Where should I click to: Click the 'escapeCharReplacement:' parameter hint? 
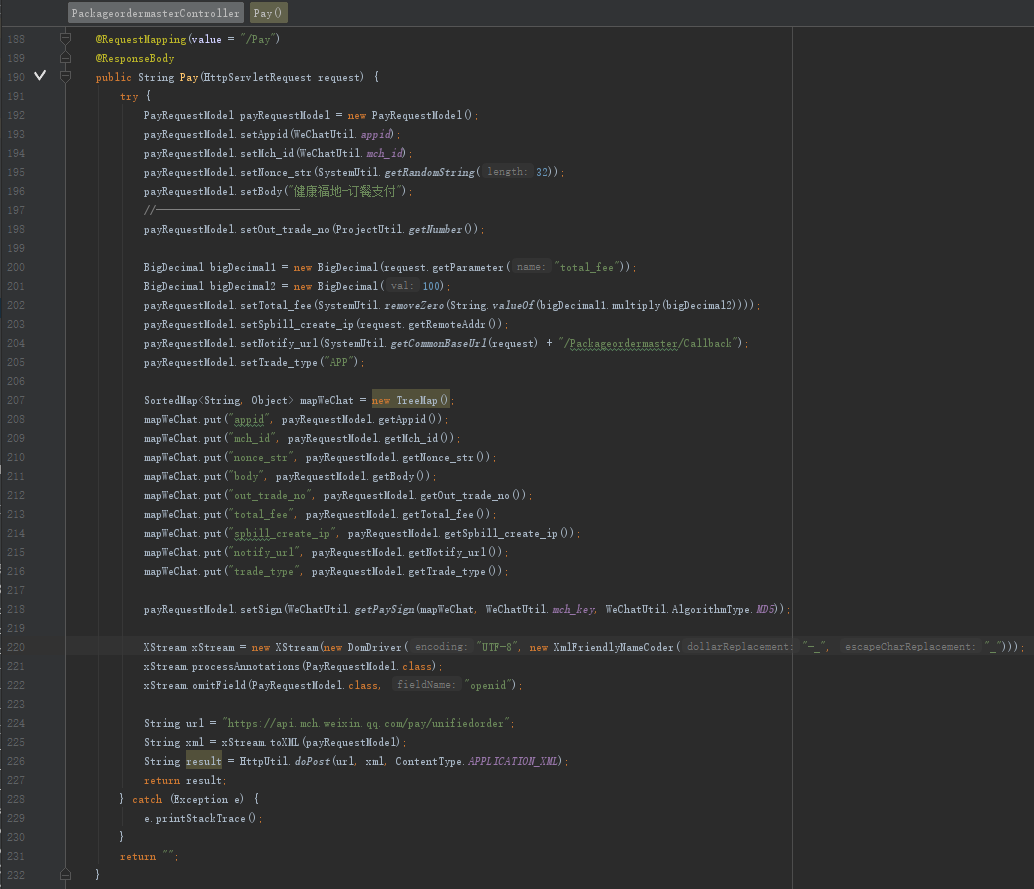tap(909, 647)
